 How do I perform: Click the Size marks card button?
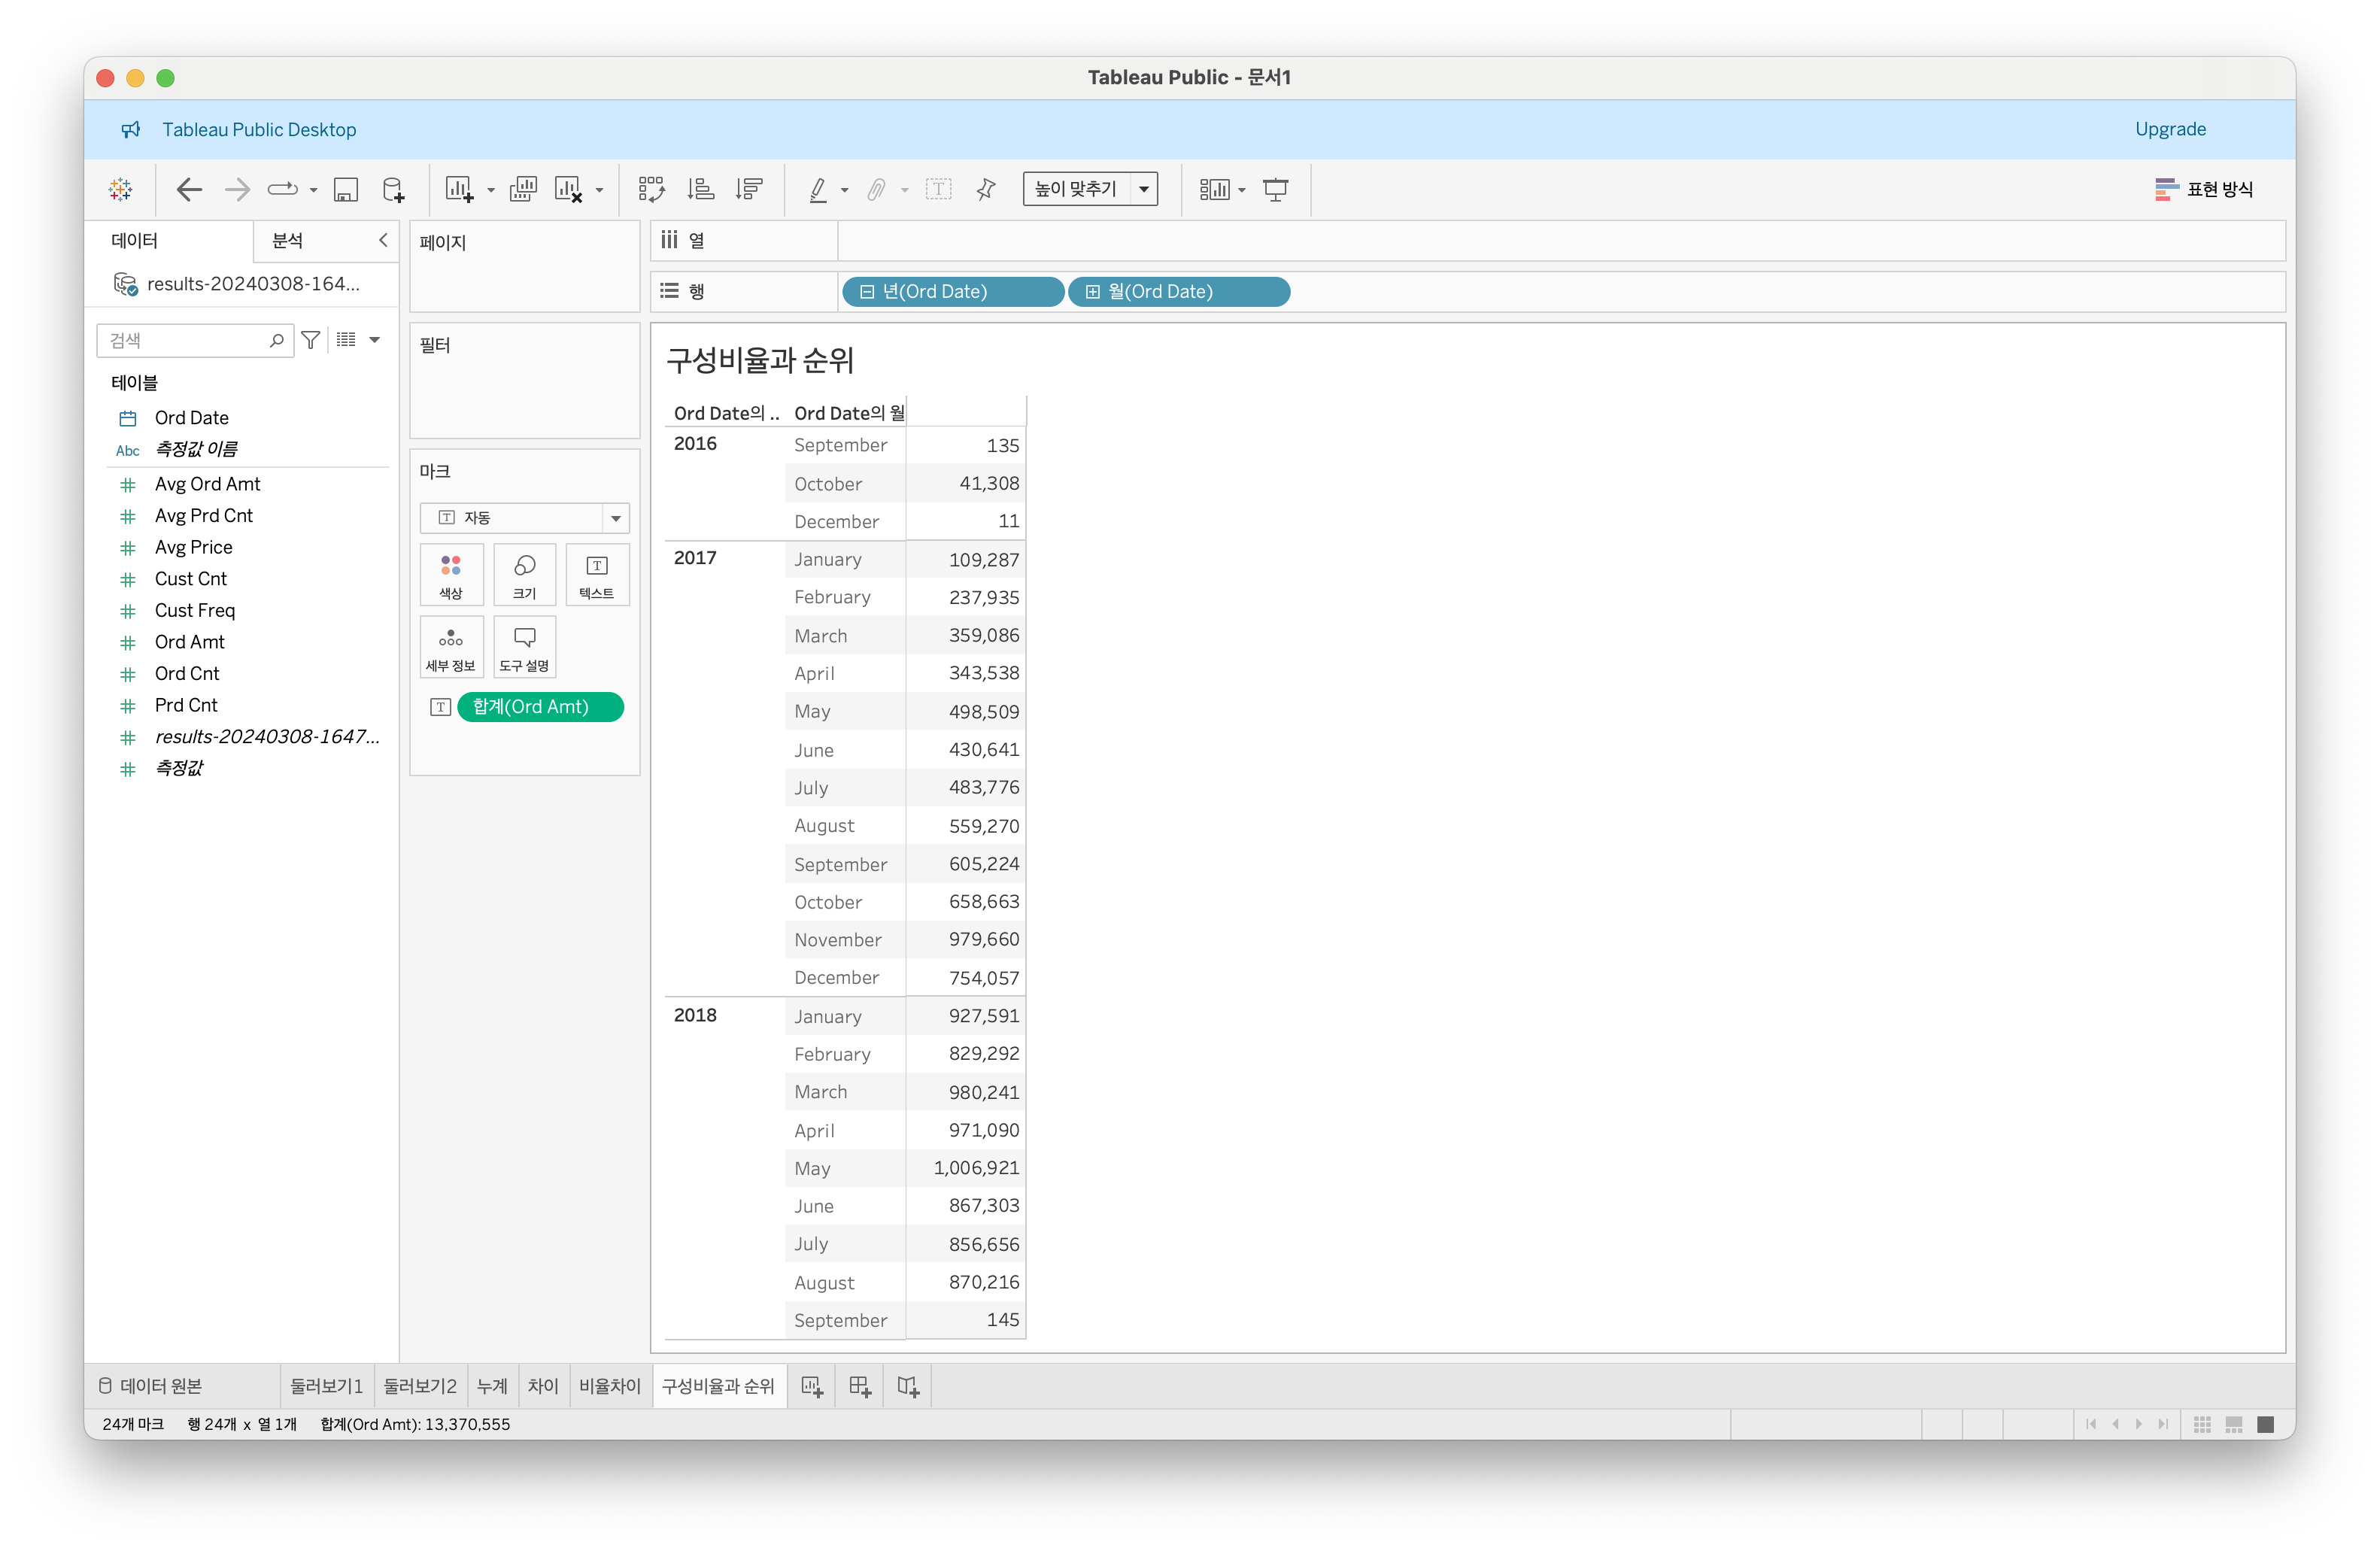[x=524, y=575]
